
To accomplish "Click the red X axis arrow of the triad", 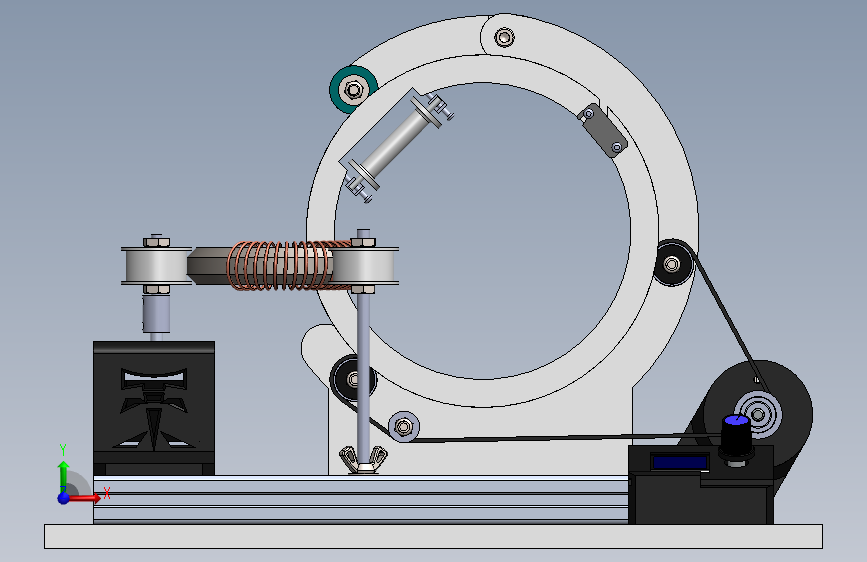I will (x=84, y=498).
